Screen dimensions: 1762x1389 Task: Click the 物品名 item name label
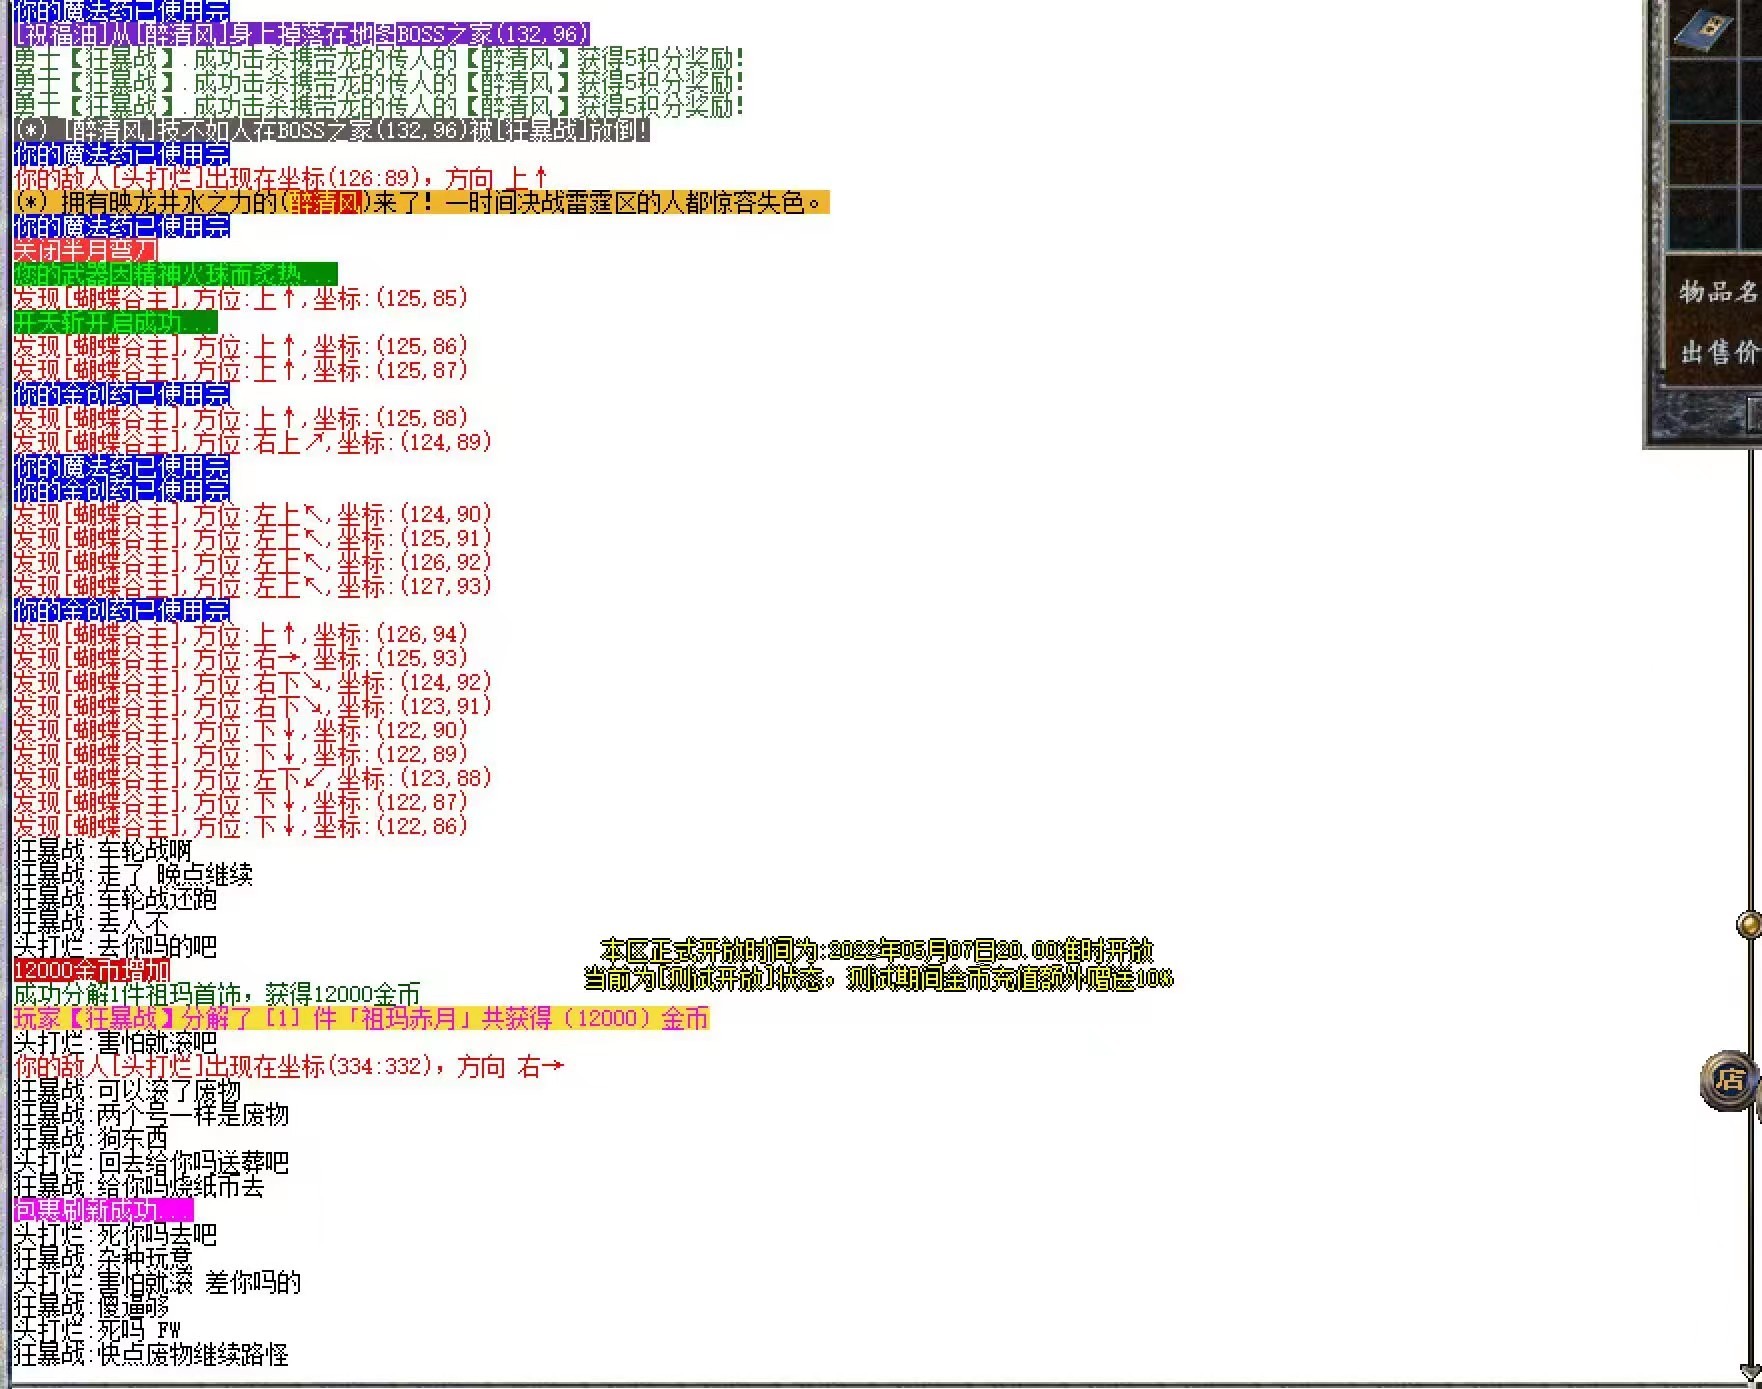pos(1719,292)
